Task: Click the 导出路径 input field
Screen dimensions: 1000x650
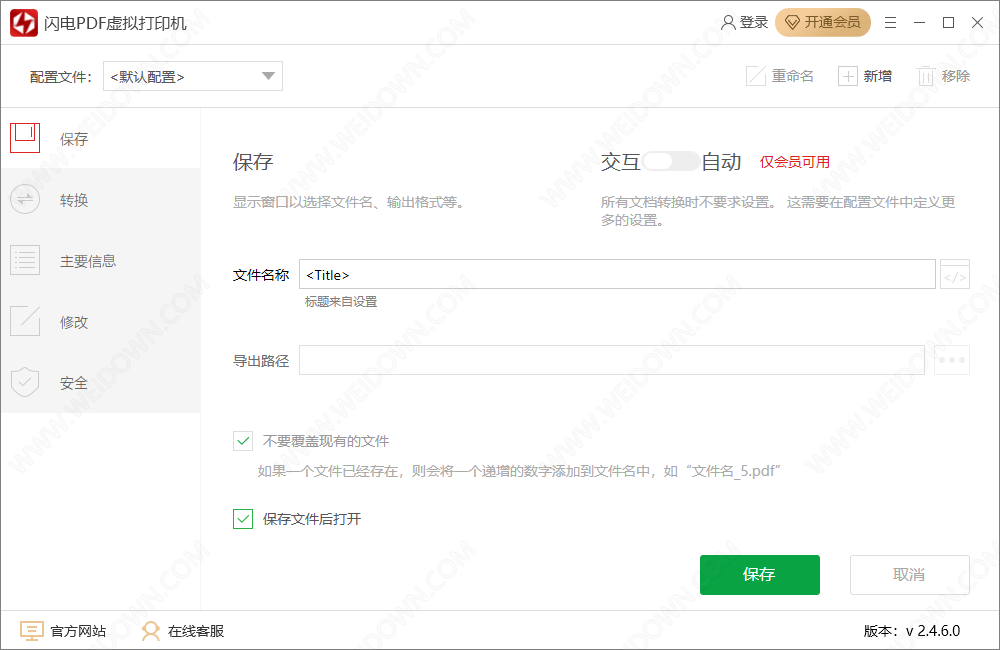Action: click(612, 360)
